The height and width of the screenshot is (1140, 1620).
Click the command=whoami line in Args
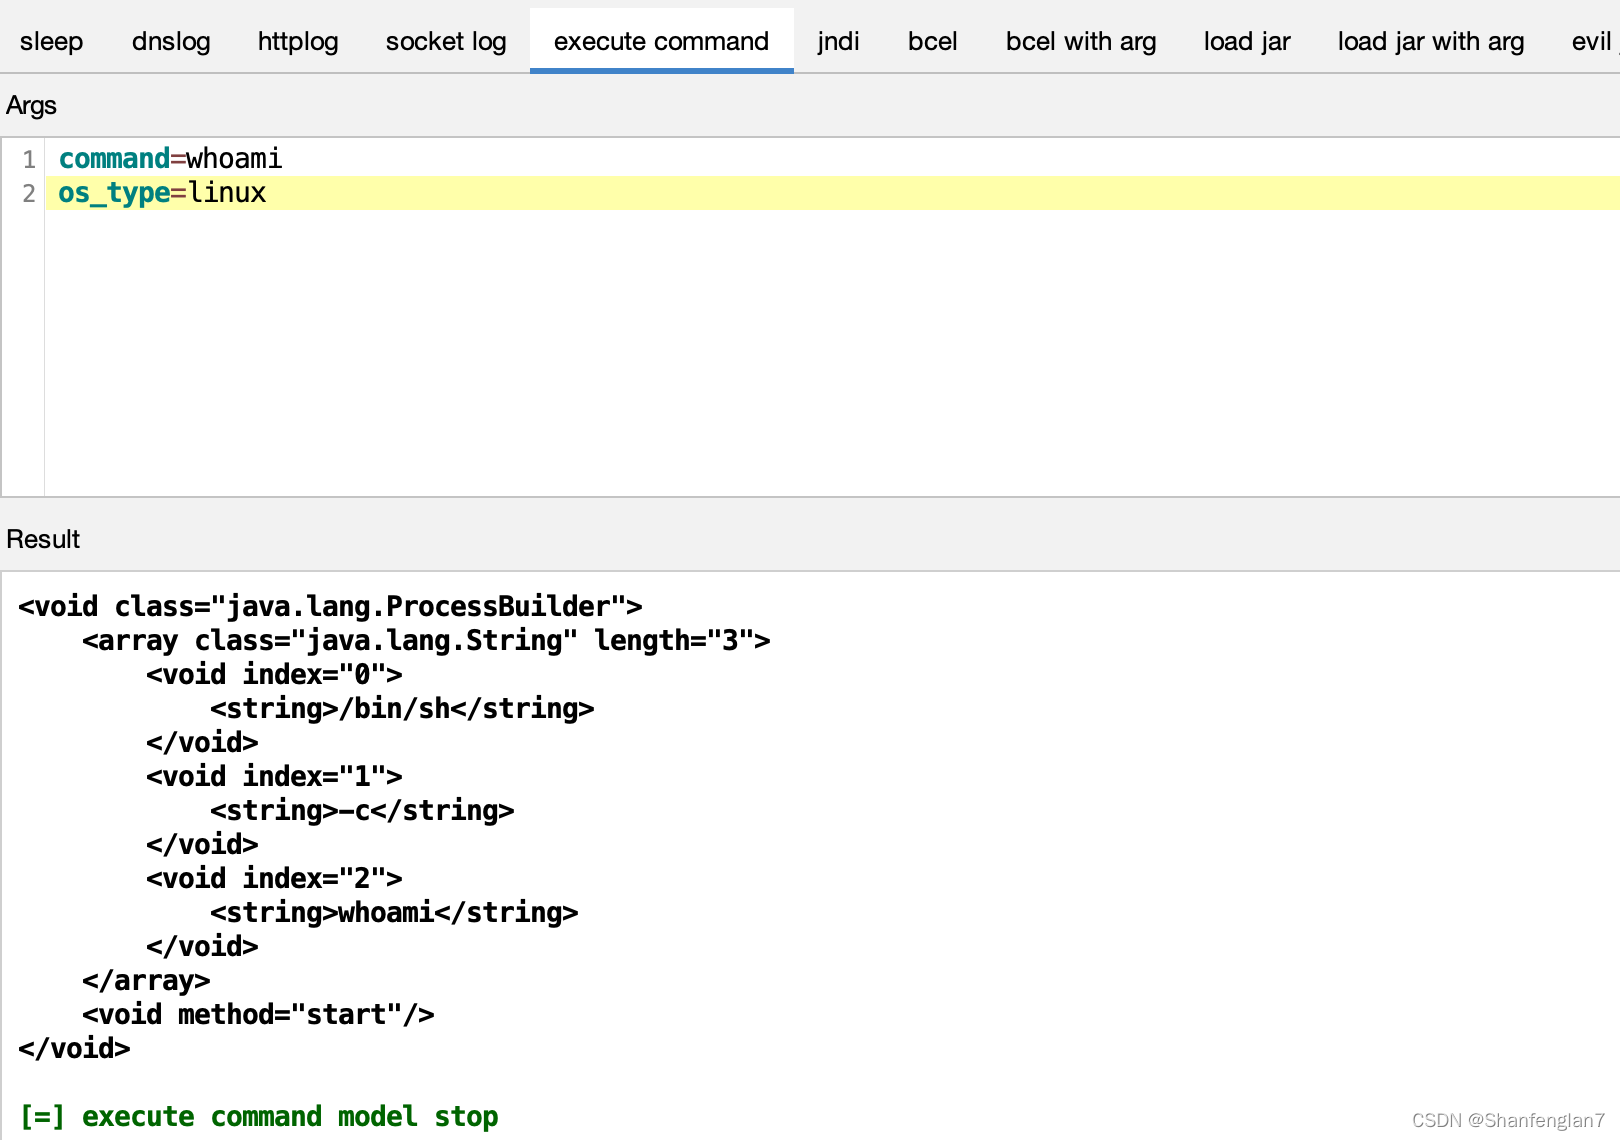pos(171,159)
